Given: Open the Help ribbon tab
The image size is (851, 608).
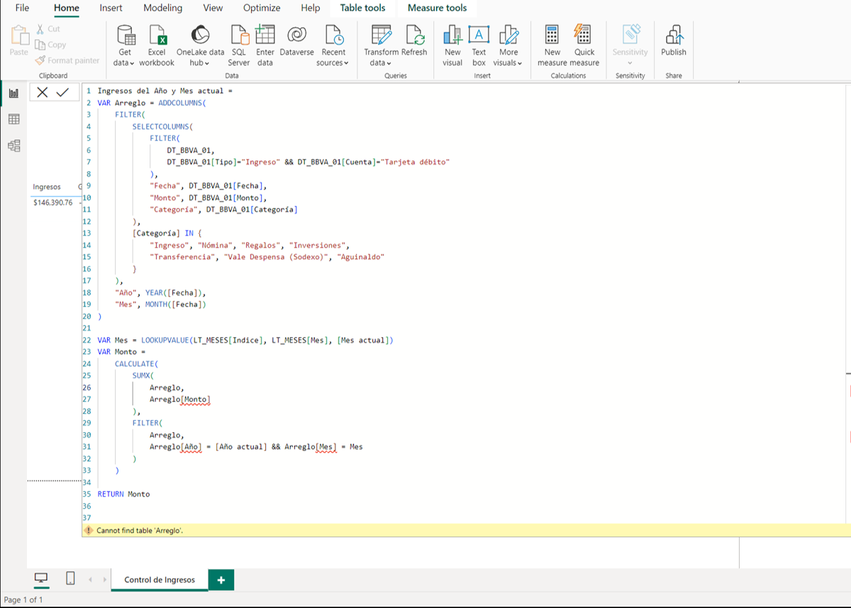Looking at the screenshot, I should [x=310, y=8].
